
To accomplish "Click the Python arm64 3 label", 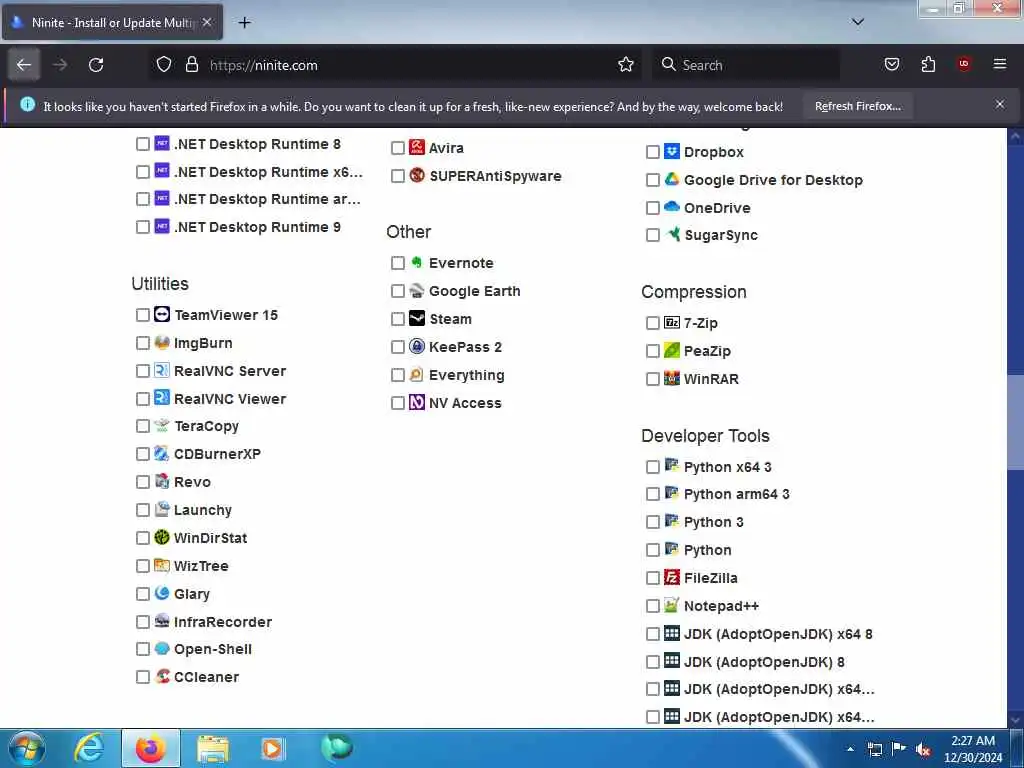I will click(x=737, y=494).
